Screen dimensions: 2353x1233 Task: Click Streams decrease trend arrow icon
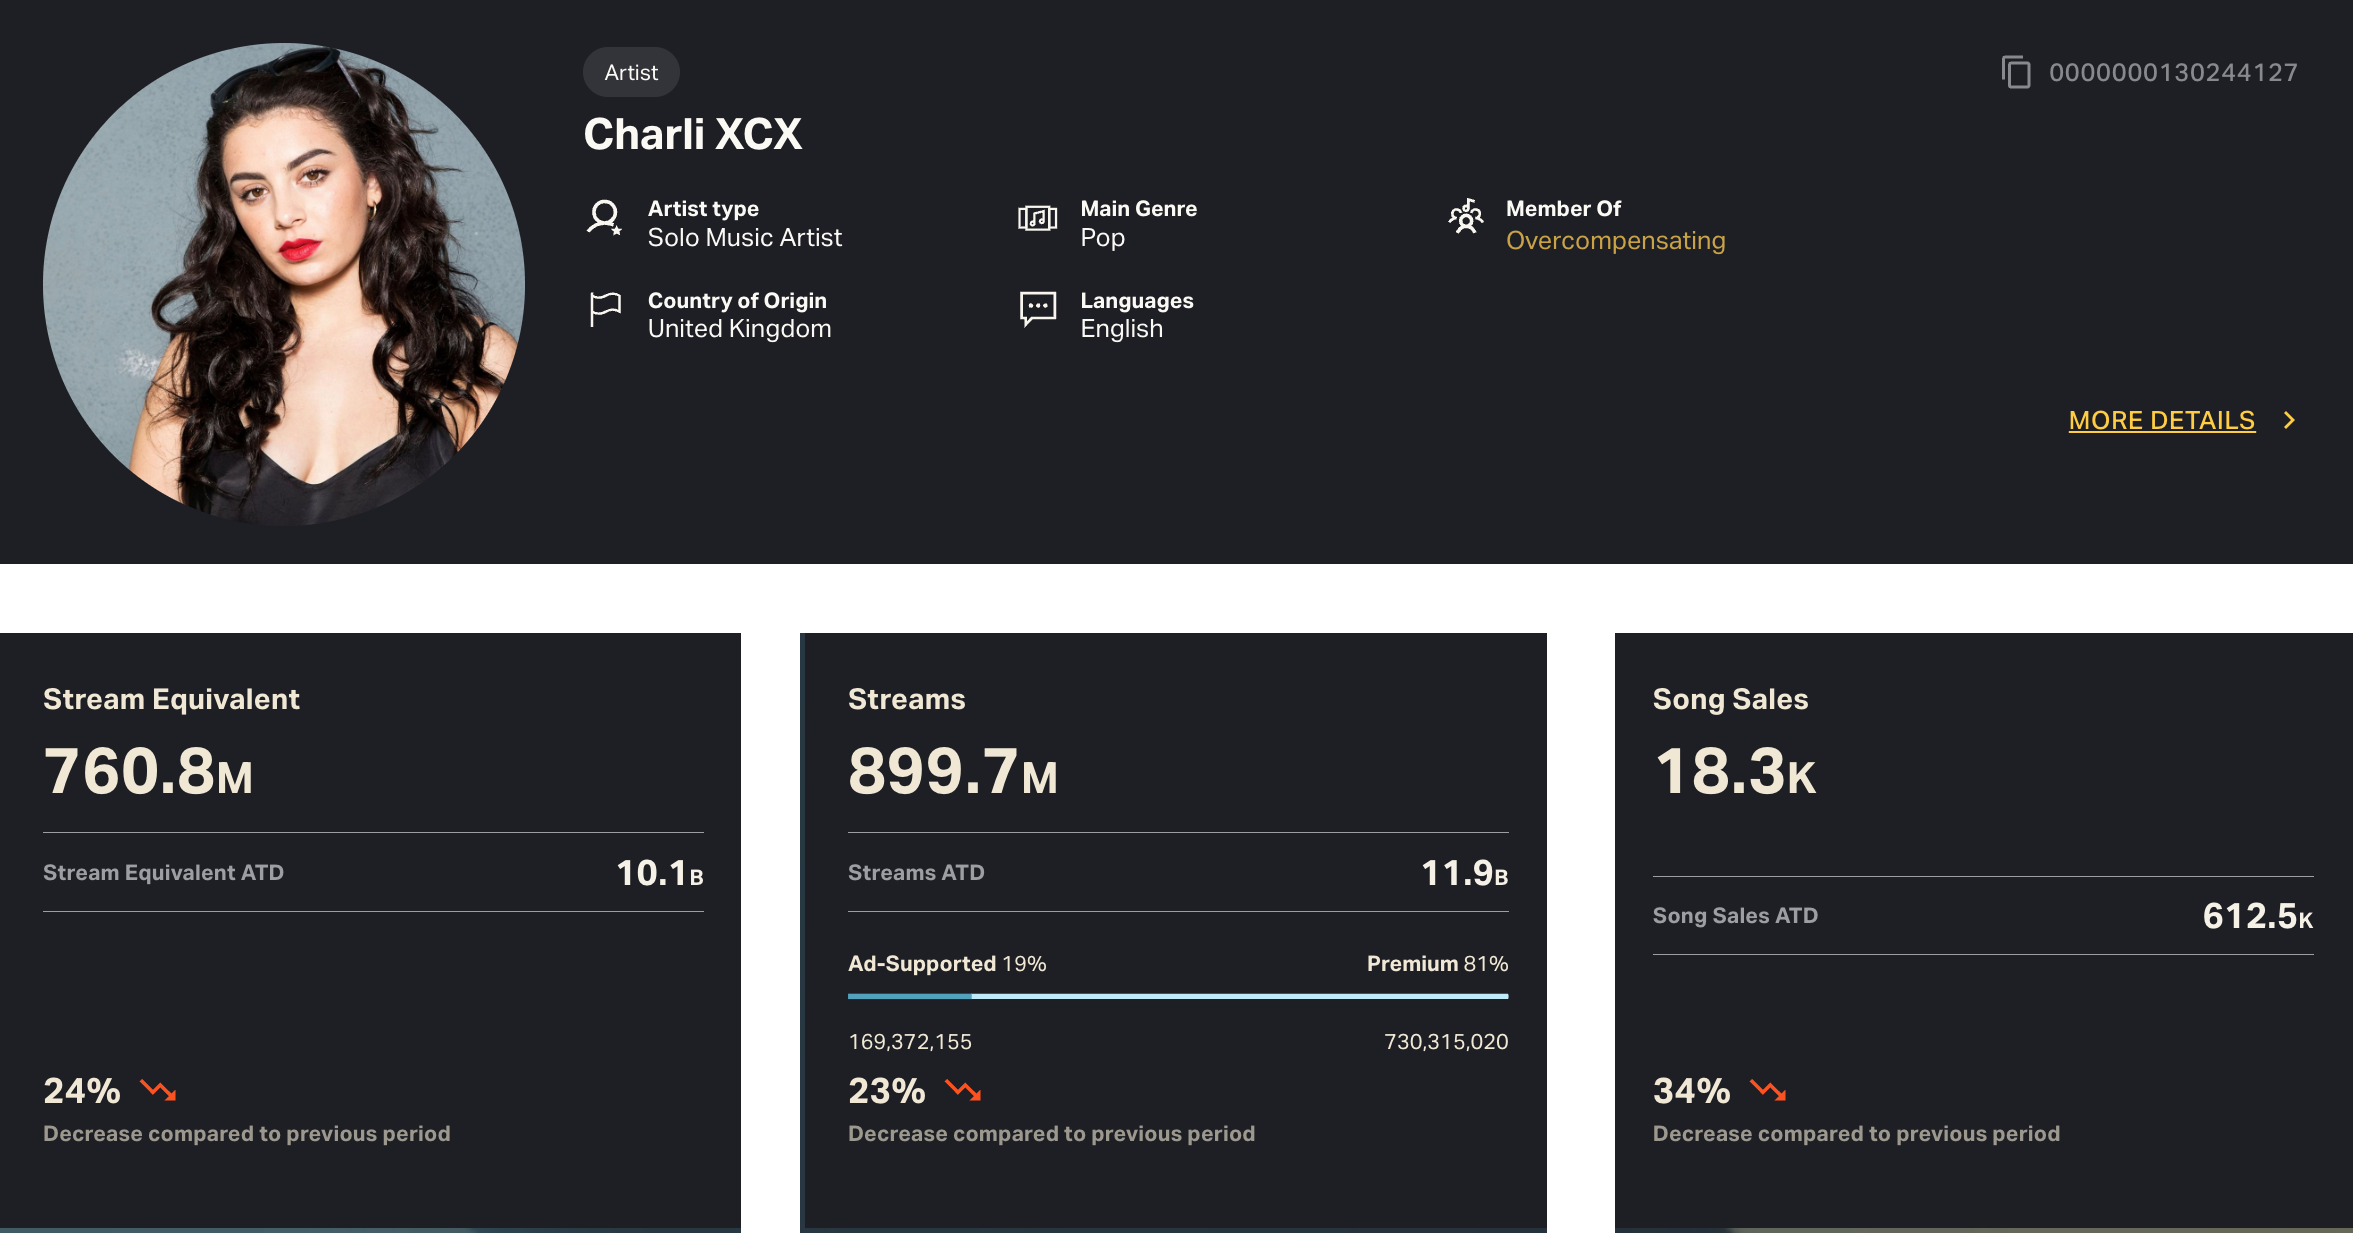point(963,1090)
